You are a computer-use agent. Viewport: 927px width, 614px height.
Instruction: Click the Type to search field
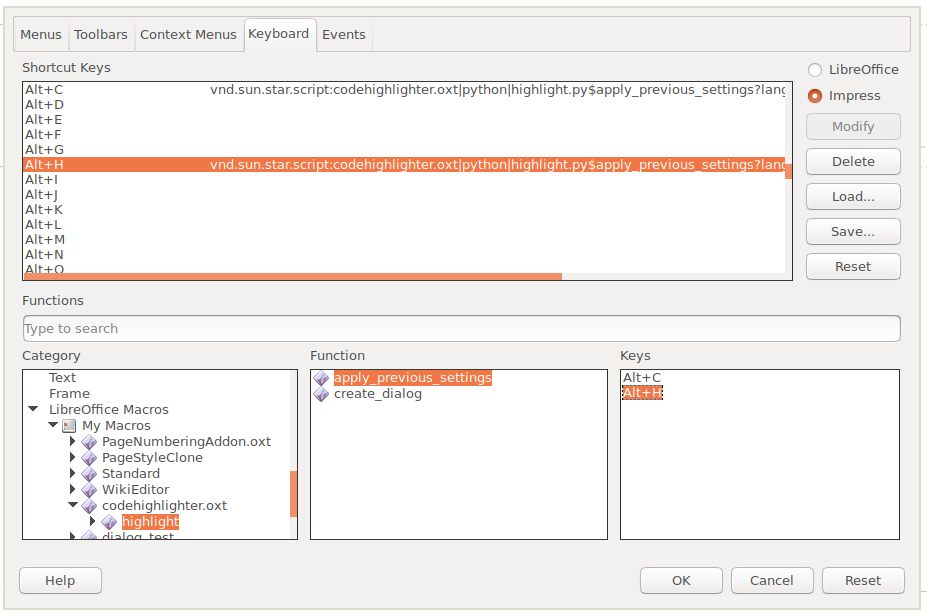point(461,329)
